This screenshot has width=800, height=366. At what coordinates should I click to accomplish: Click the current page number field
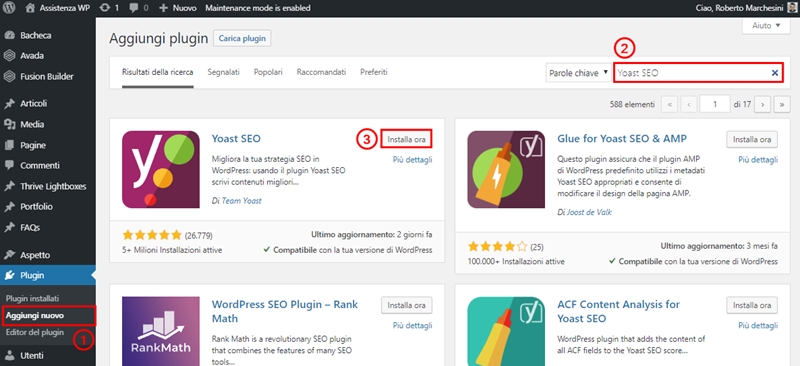tap(715, 104)
